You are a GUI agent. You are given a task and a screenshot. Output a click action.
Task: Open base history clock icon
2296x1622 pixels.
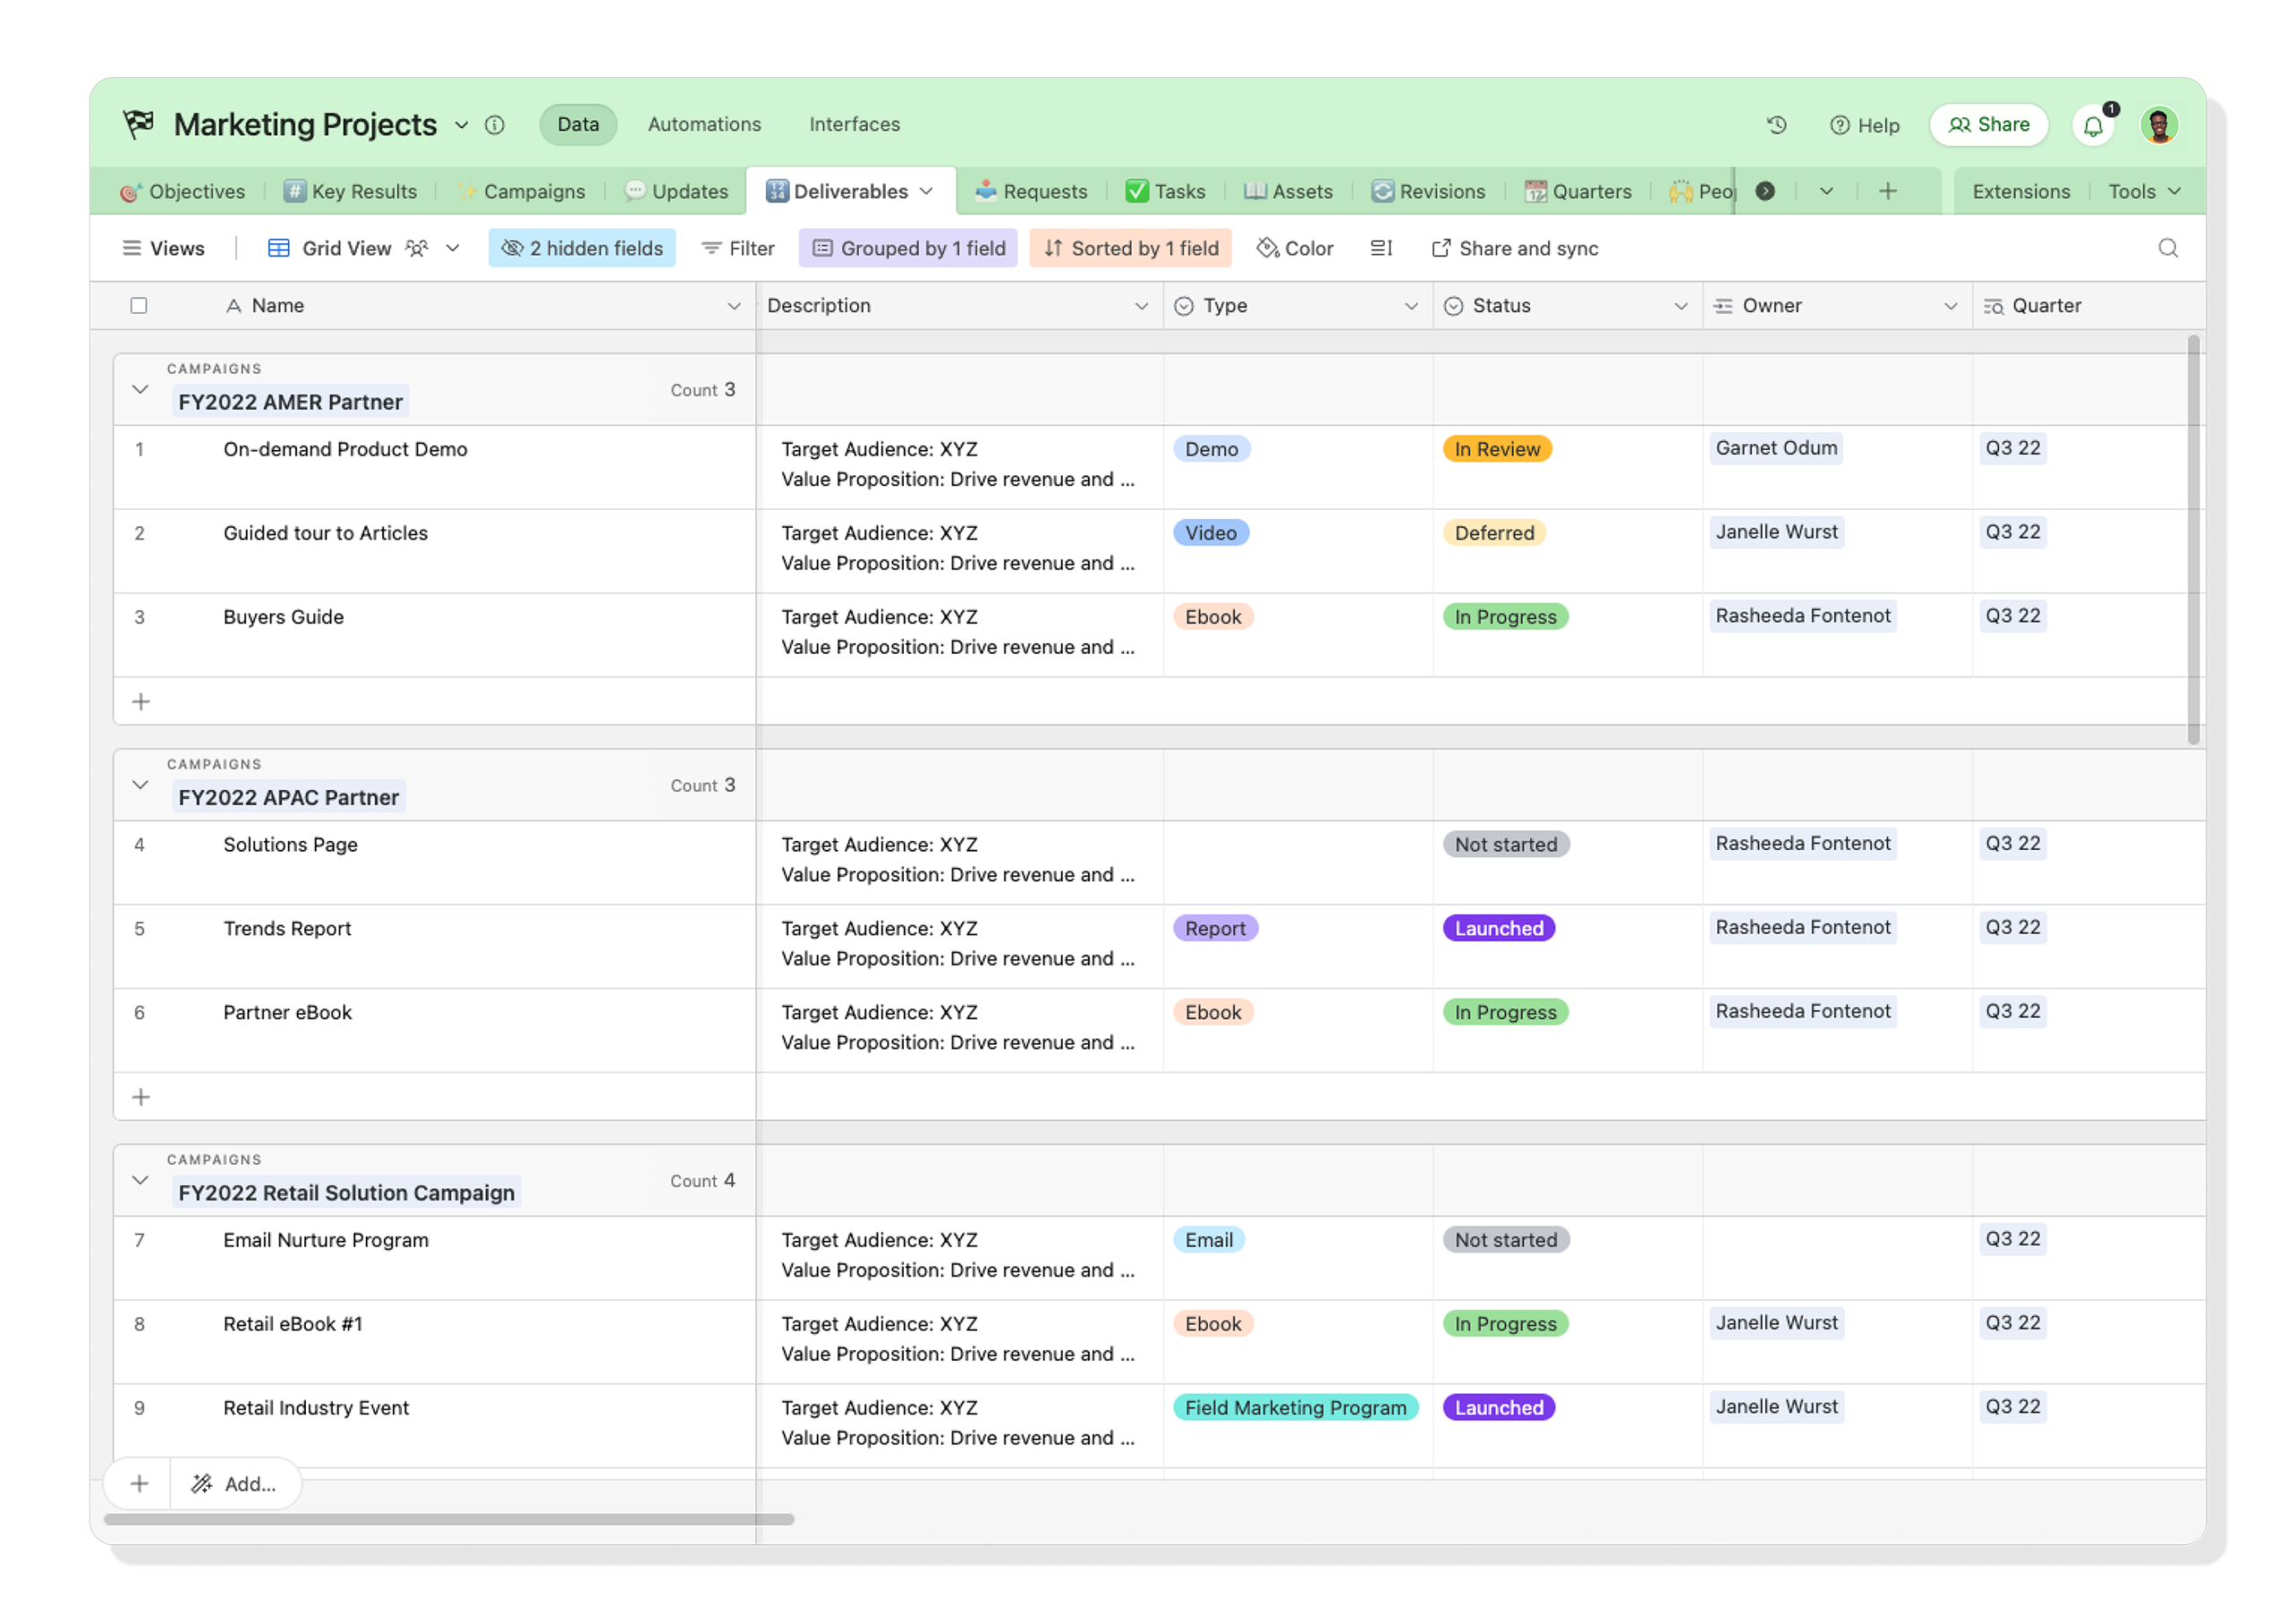point(1776,125)
